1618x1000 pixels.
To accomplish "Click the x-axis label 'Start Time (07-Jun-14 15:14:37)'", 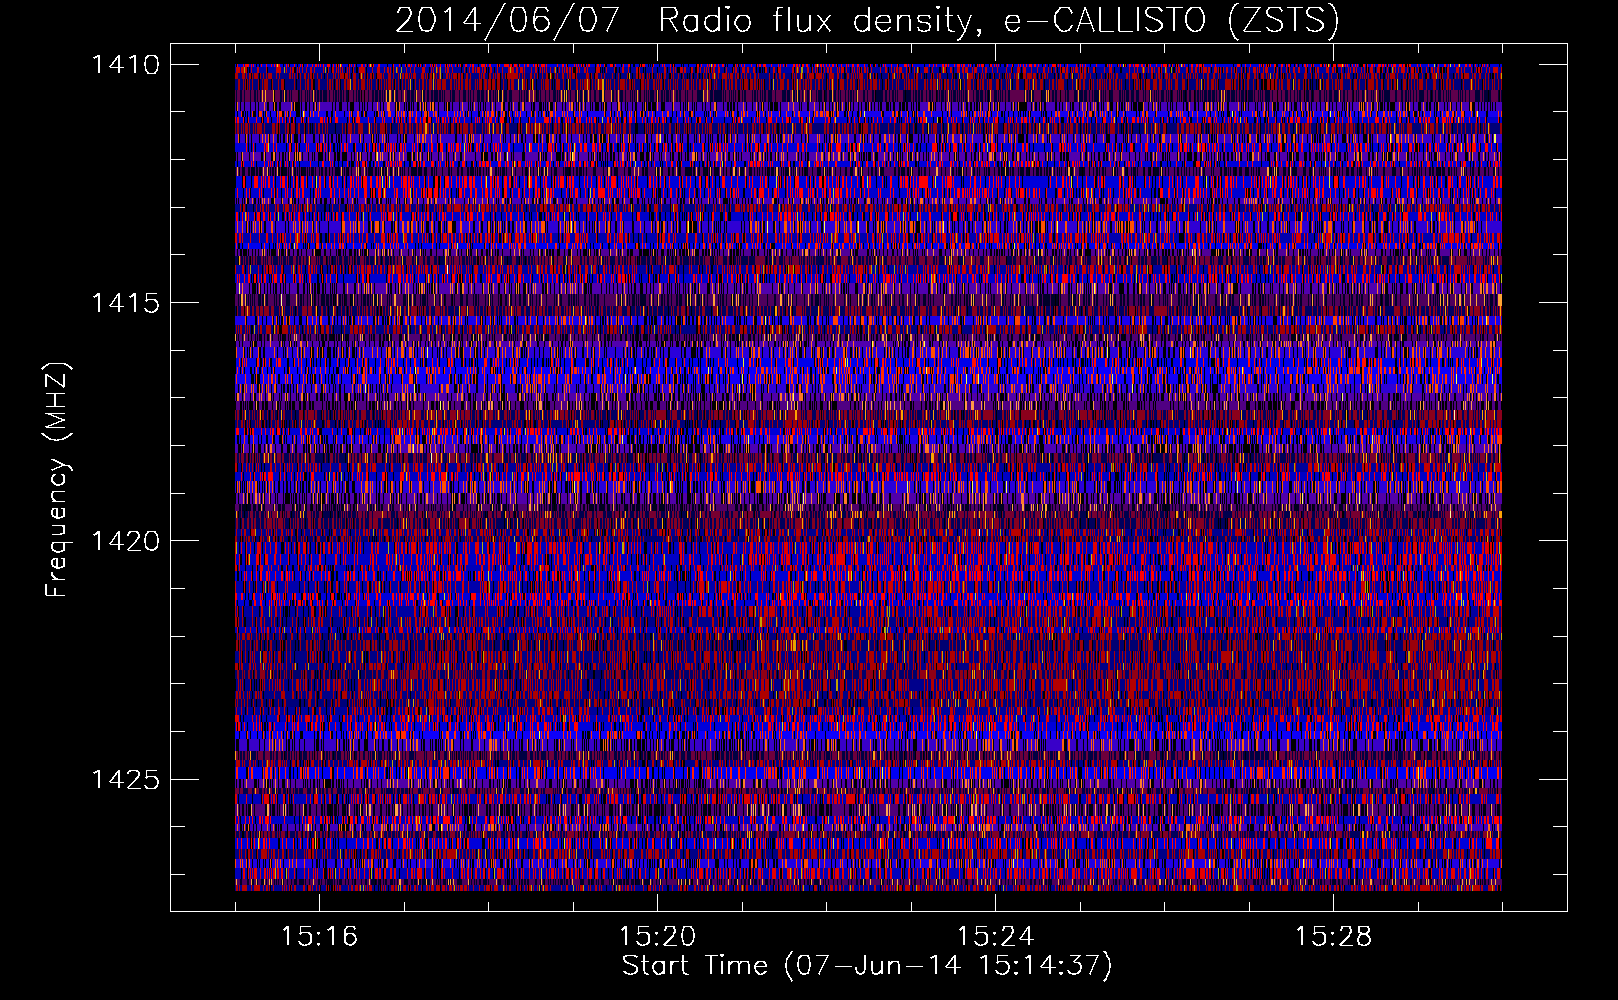I will [x=867, y=966].
